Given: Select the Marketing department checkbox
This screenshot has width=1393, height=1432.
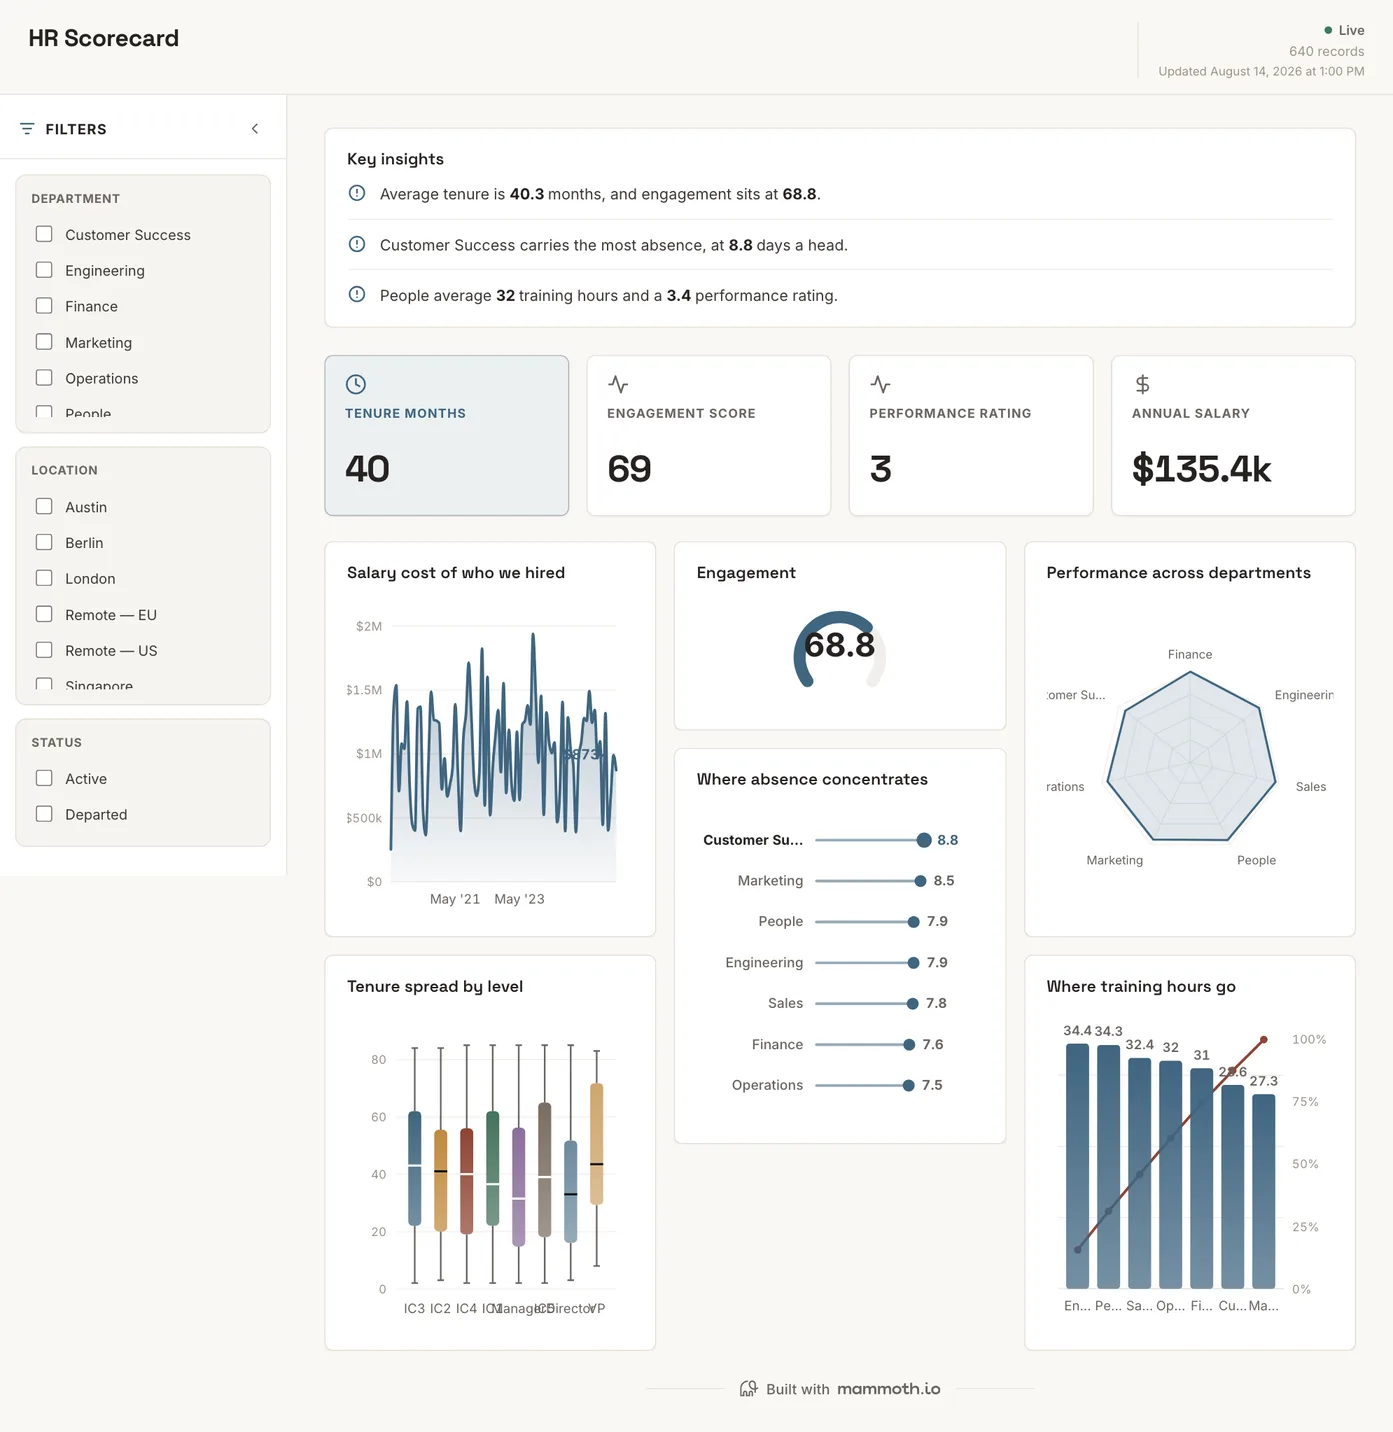Looking at the screenshot, I should pyautogui.click(x=44, y=342).
